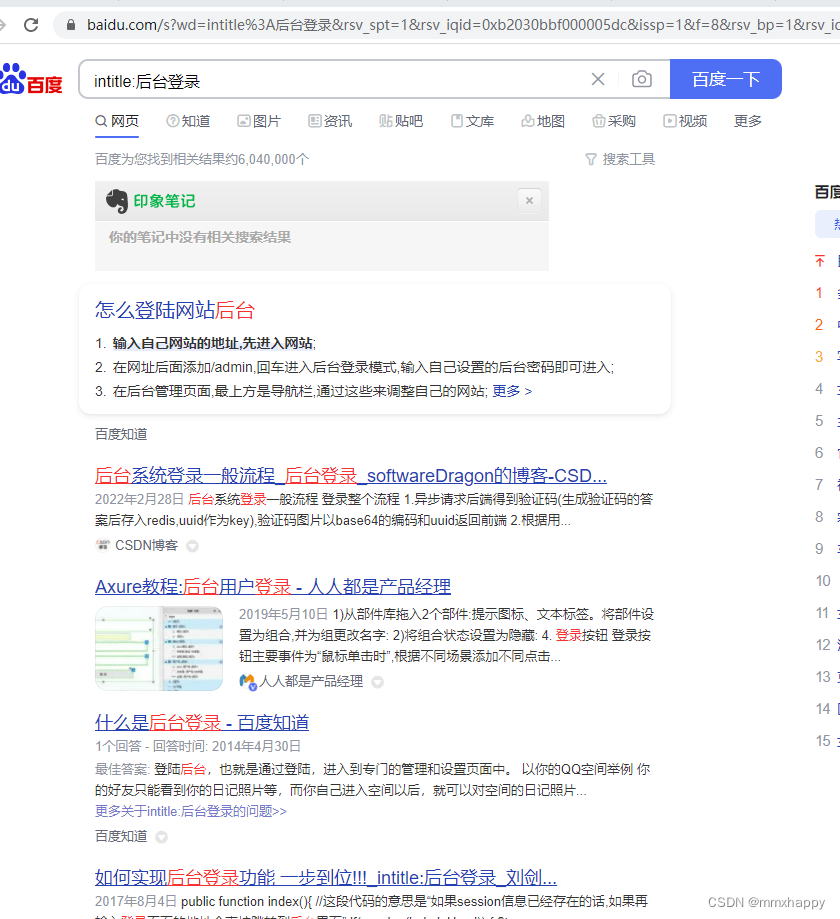Open the 采购 tab
Screen dimensions: 840x919
click(x=614, y=121)
